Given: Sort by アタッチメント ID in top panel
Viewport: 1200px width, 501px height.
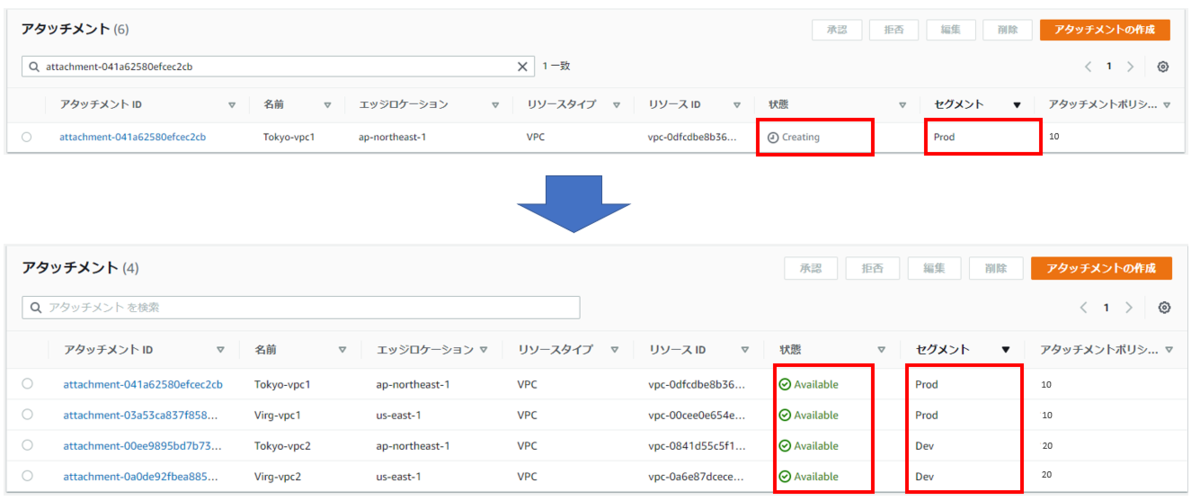Looking at the screenshot, I should click(x=232, y=105).
